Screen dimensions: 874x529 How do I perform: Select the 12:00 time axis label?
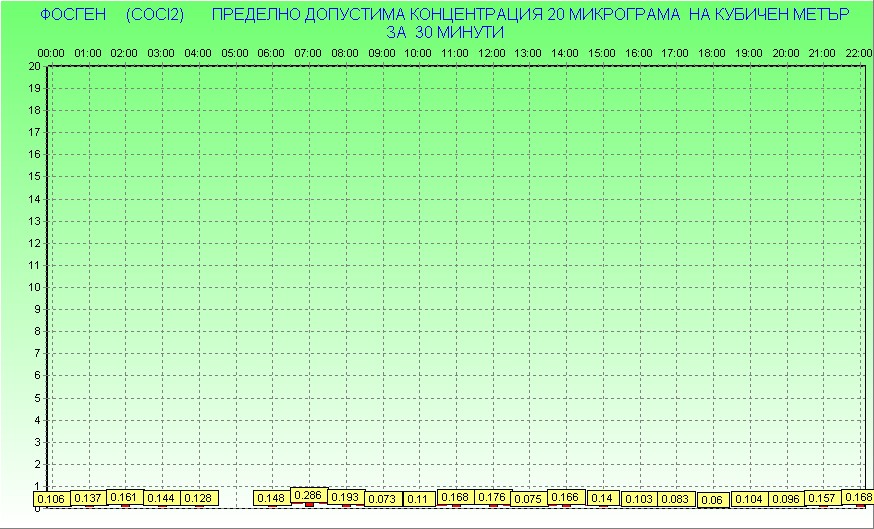(x=492, y=52)
